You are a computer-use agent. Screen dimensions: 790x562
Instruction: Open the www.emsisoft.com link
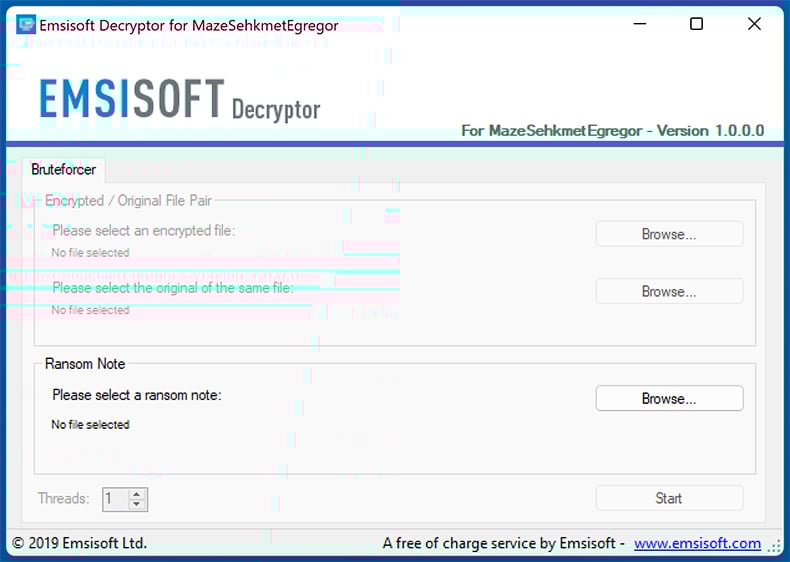(x=697, y=543)
